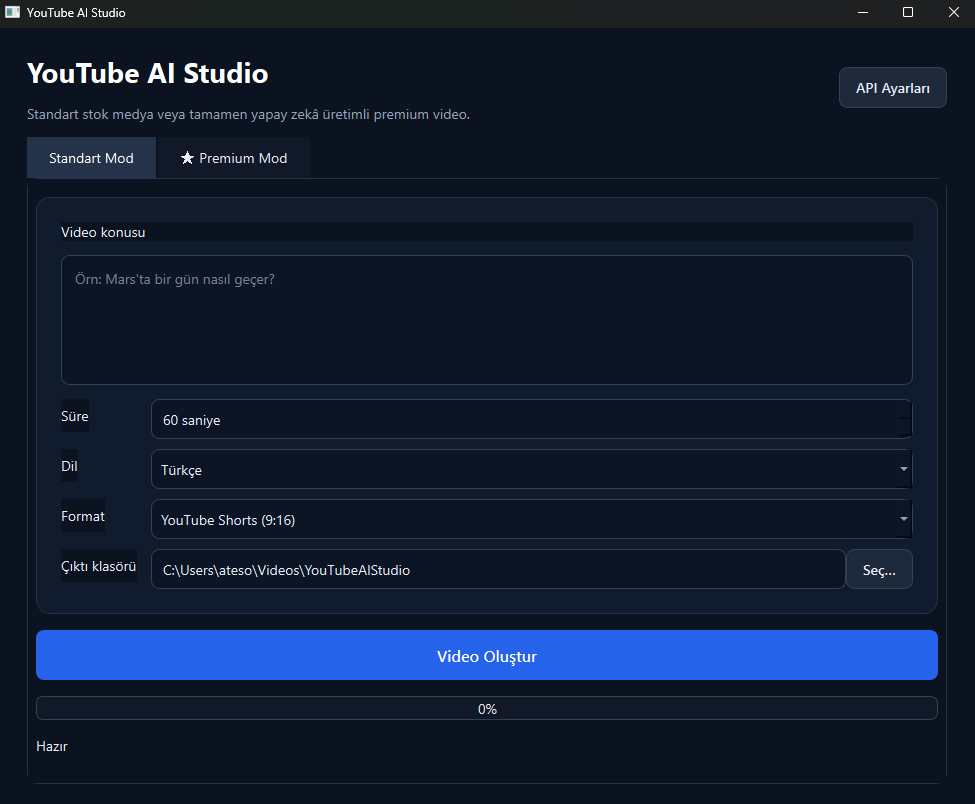
Task: Click the app icon in the title bar
Action: (12, 12)
